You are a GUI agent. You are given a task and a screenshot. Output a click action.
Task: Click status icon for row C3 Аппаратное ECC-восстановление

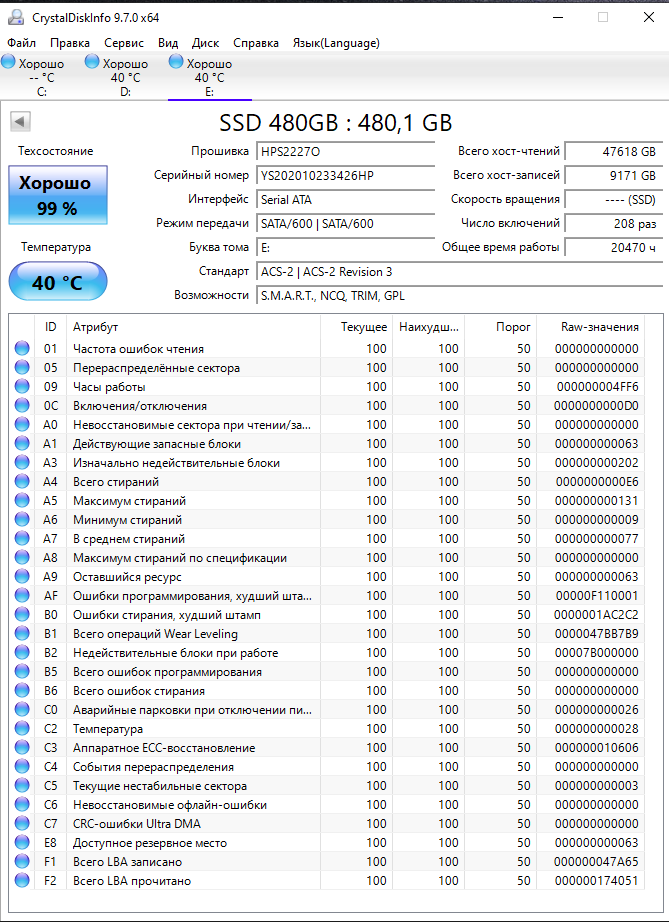click(22, 747)
